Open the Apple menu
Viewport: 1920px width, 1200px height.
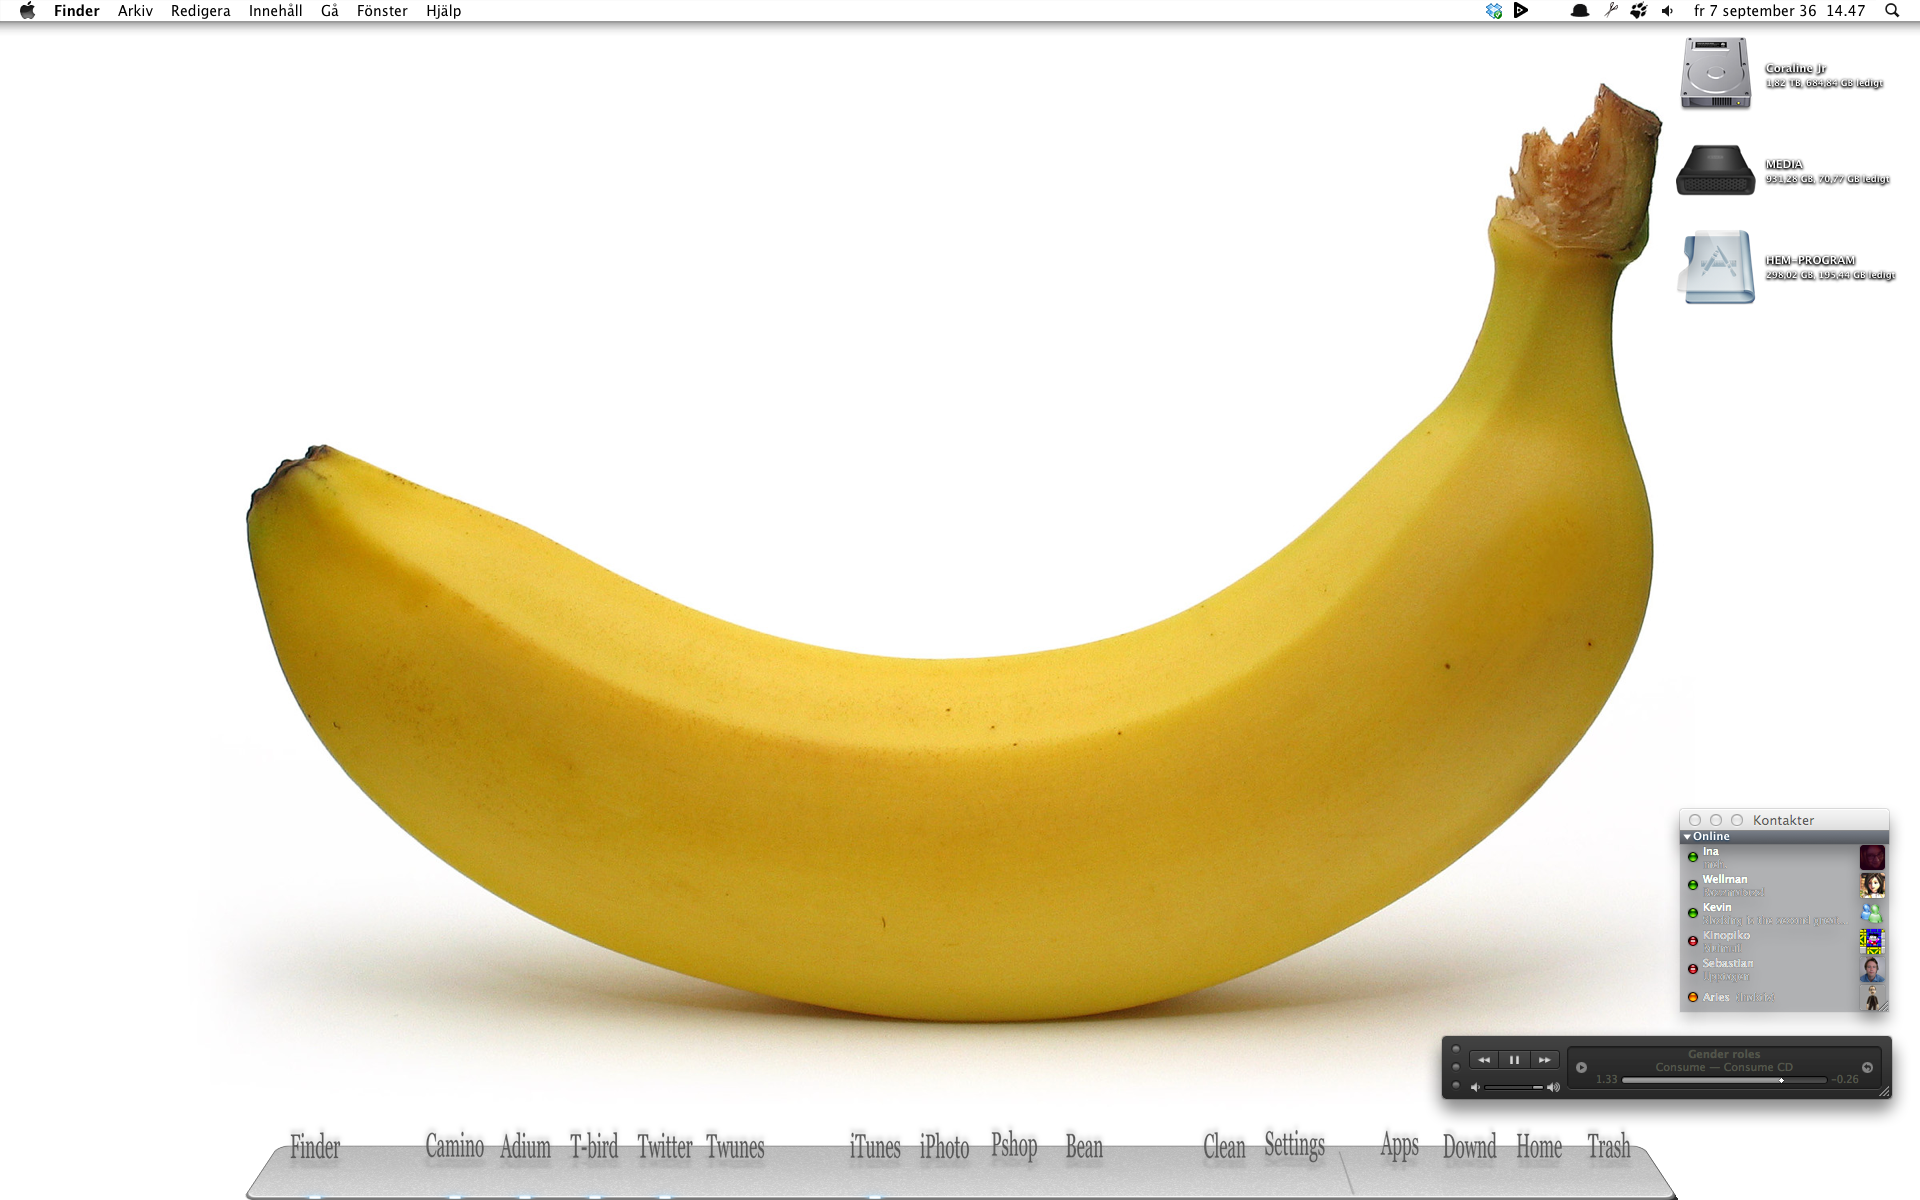click(27, 11)
